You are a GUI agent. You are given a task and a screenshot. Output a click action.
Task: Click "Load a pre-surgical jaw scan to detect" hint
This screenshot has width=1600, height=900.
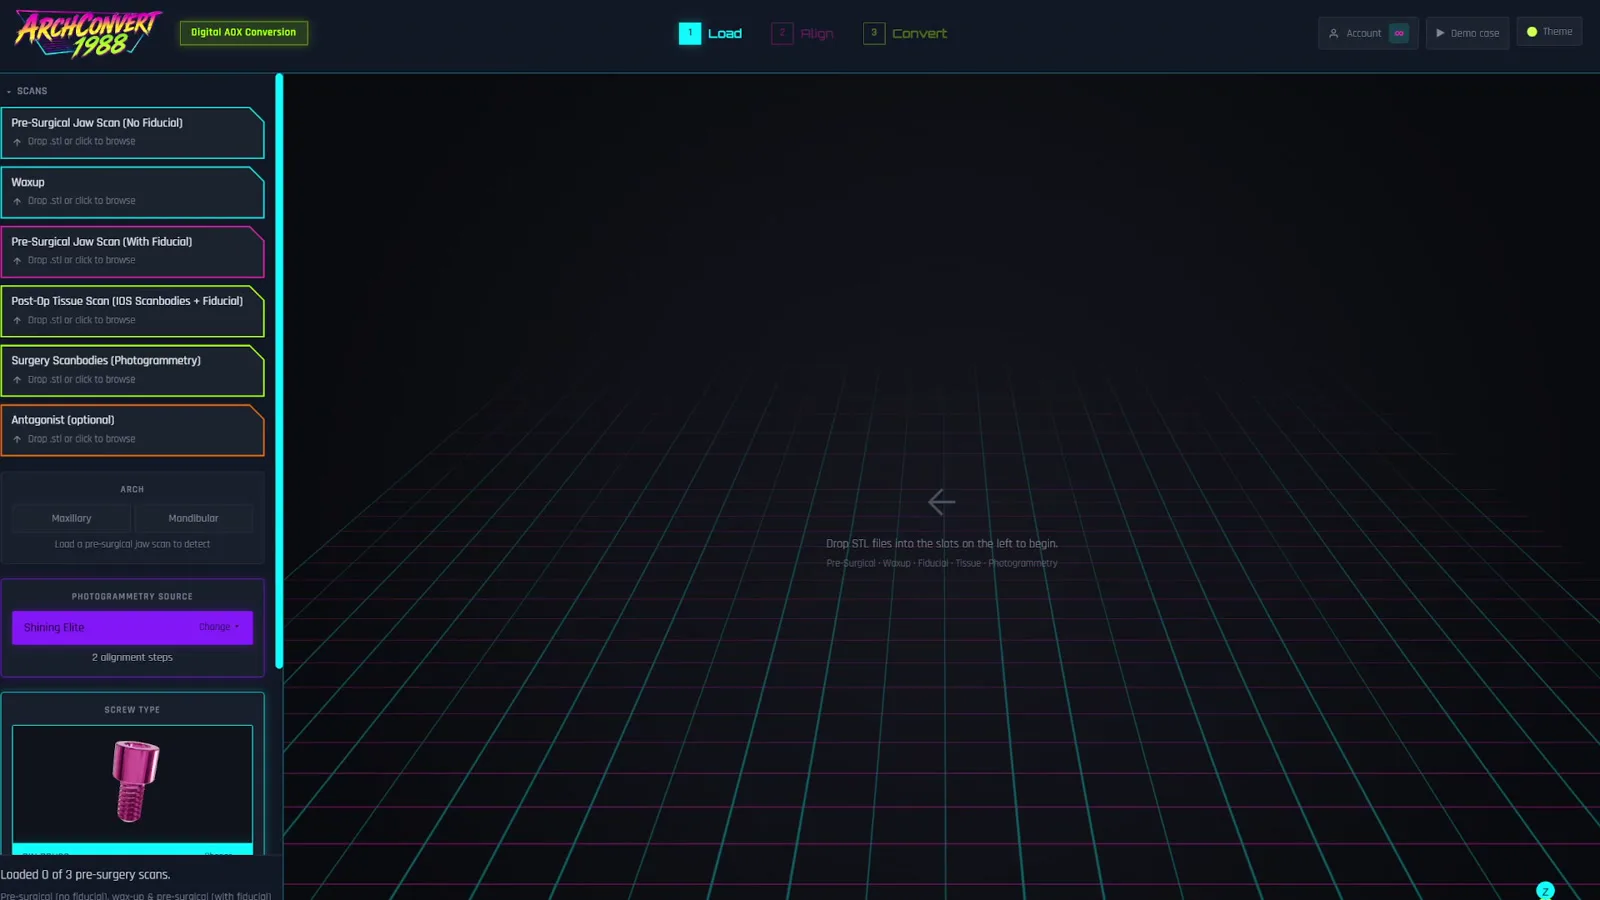132,545
